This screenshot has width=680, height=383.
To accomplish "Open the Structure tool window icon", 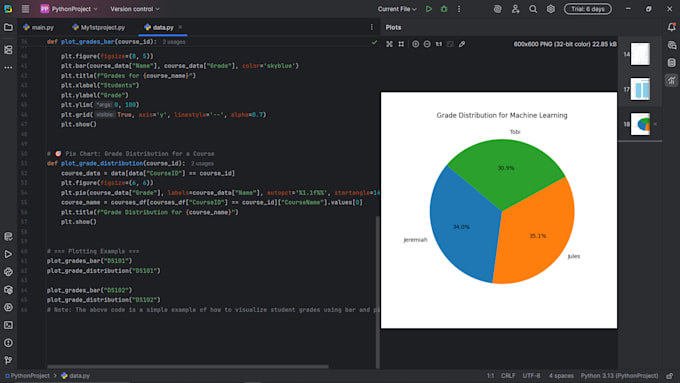I will coord(8,50).
